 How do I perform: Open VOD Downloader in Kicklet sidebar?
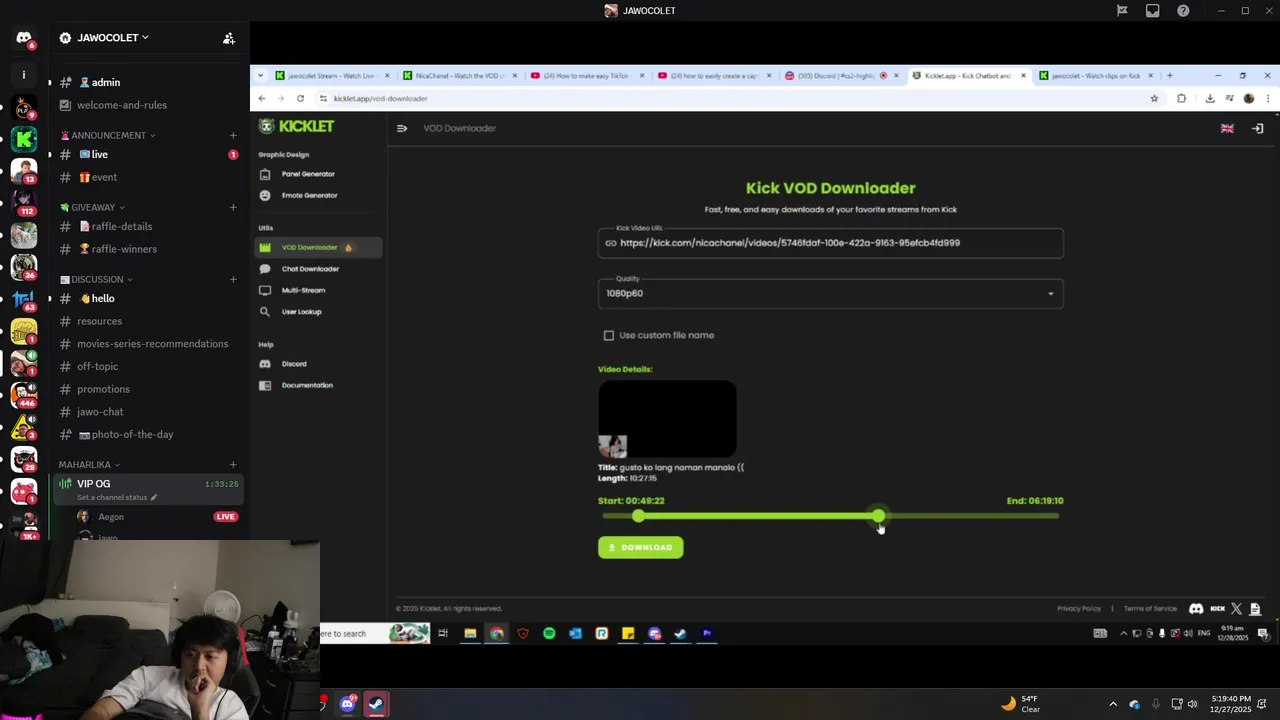tap(318, 247)
